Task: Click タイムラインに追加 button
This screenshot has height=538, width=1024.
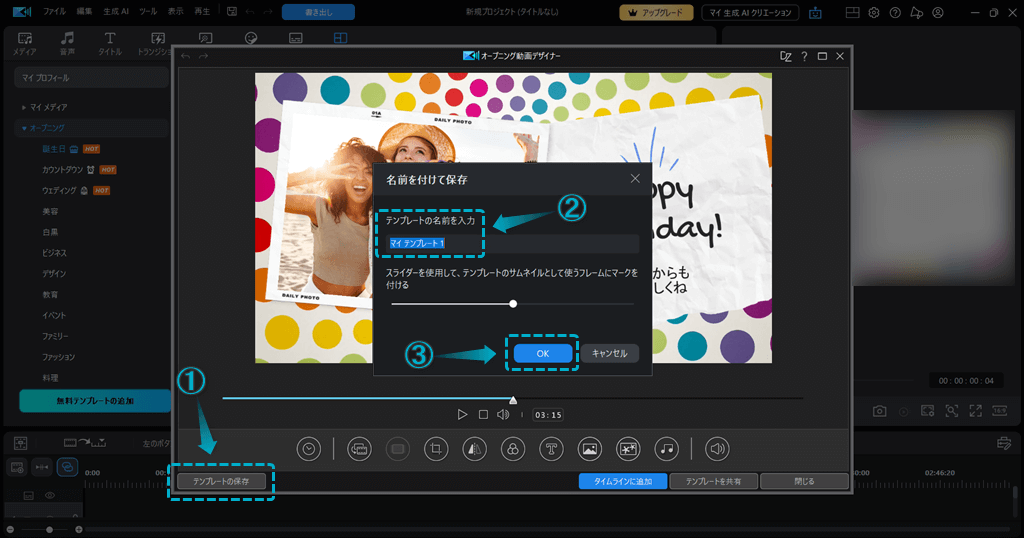Action: 623,481
